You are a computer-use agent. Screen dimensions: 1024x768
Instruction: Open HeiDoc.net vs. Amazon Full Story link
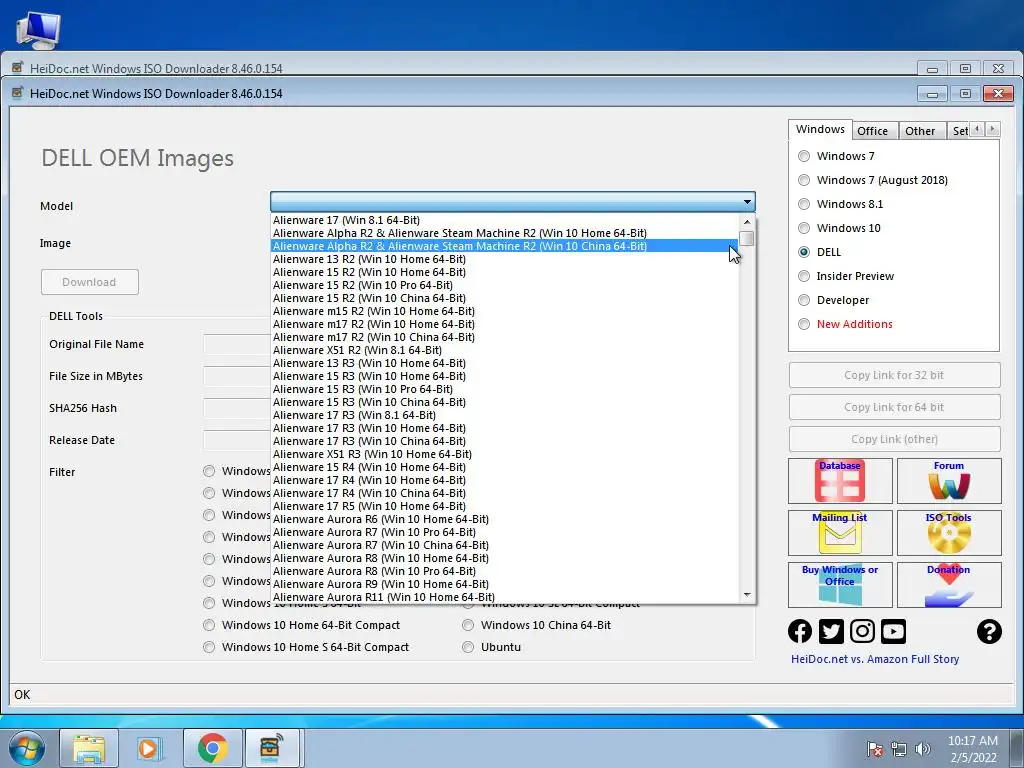pyautogui.click(x=875, y=660)
